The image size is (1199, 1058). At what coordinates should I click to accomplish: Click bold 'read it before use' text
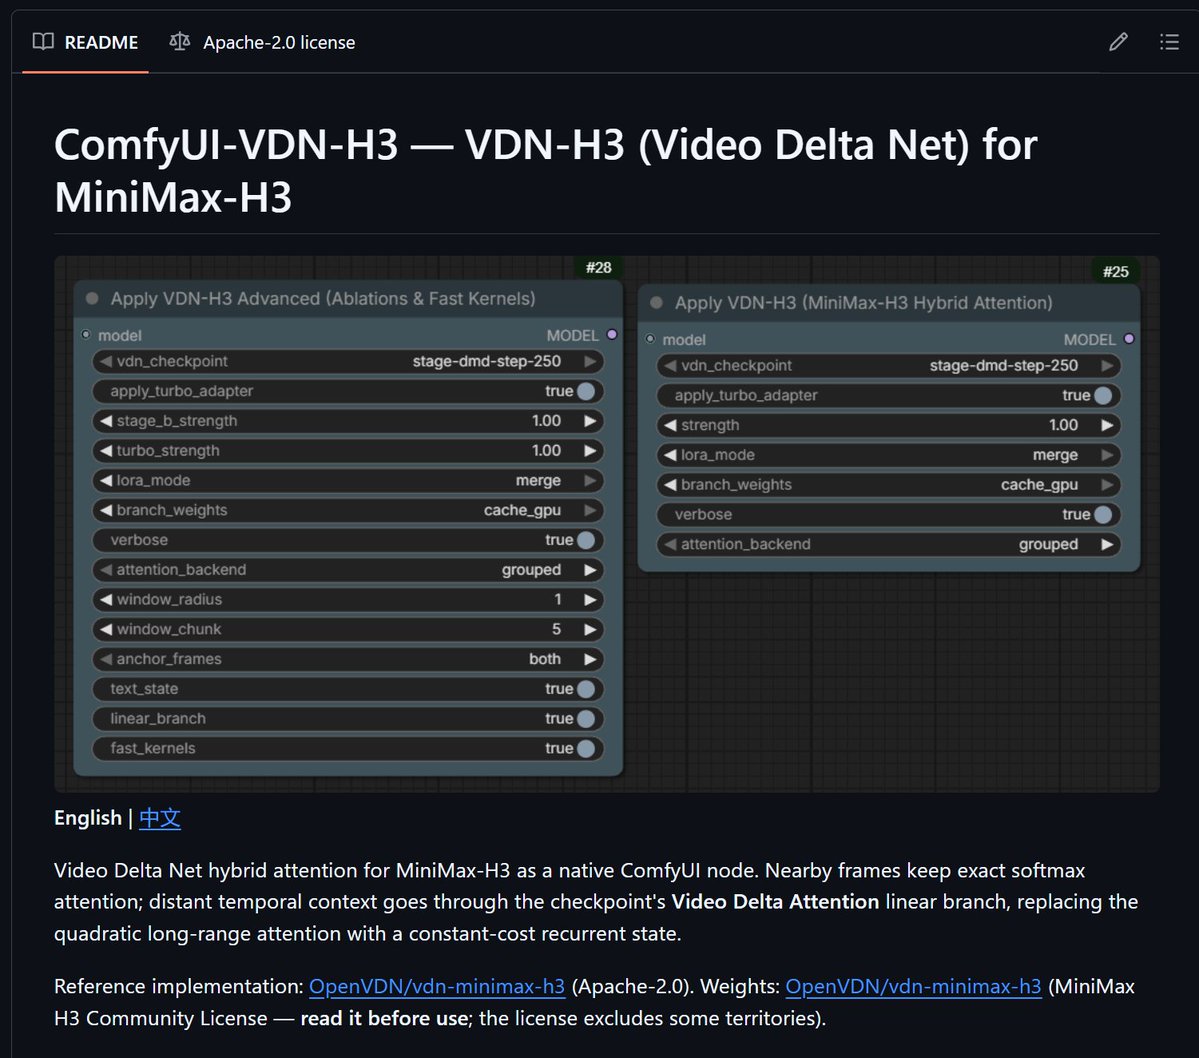click(x=384, y=1018)
